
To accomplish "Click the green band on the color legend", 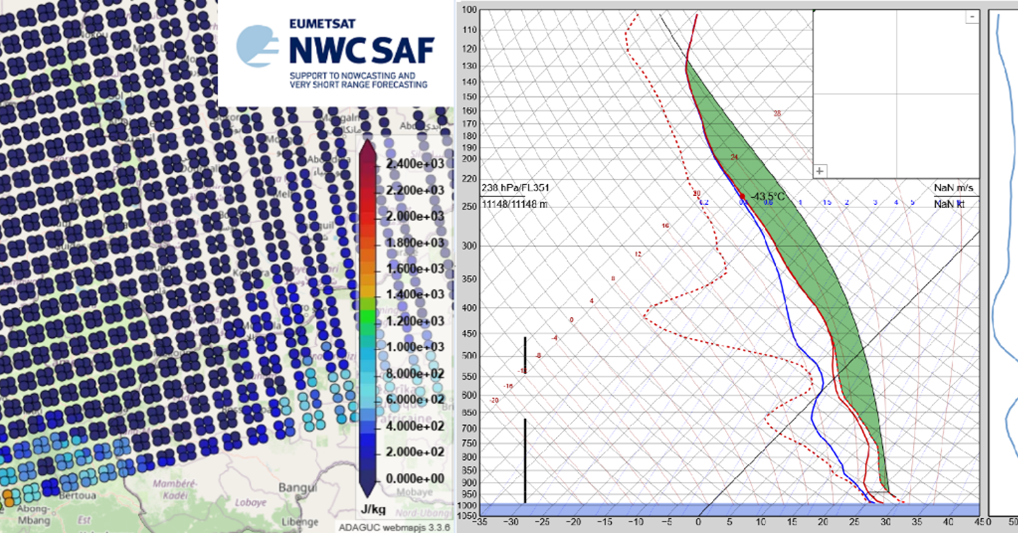I will pyautogui.click(x=368, y=321).
